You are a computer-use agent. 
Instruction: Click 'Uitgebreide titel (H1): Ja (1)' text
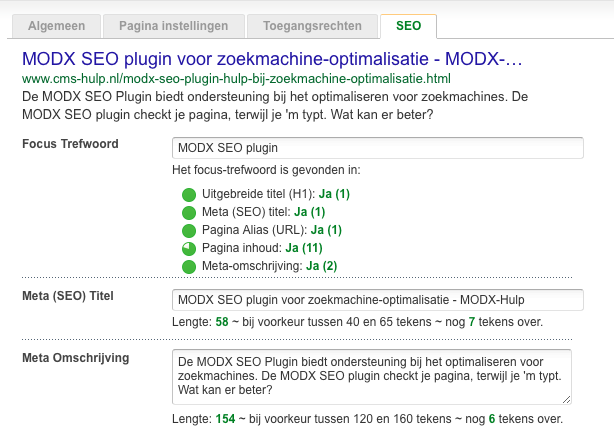pos(276,194)
